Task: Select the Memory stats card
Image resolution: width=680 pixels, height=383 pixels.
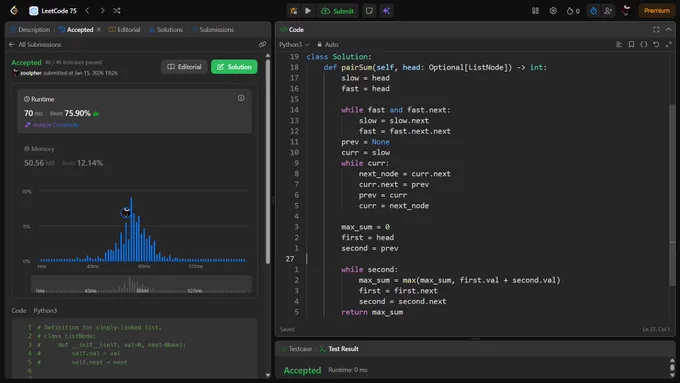Action: coord(134,156)
